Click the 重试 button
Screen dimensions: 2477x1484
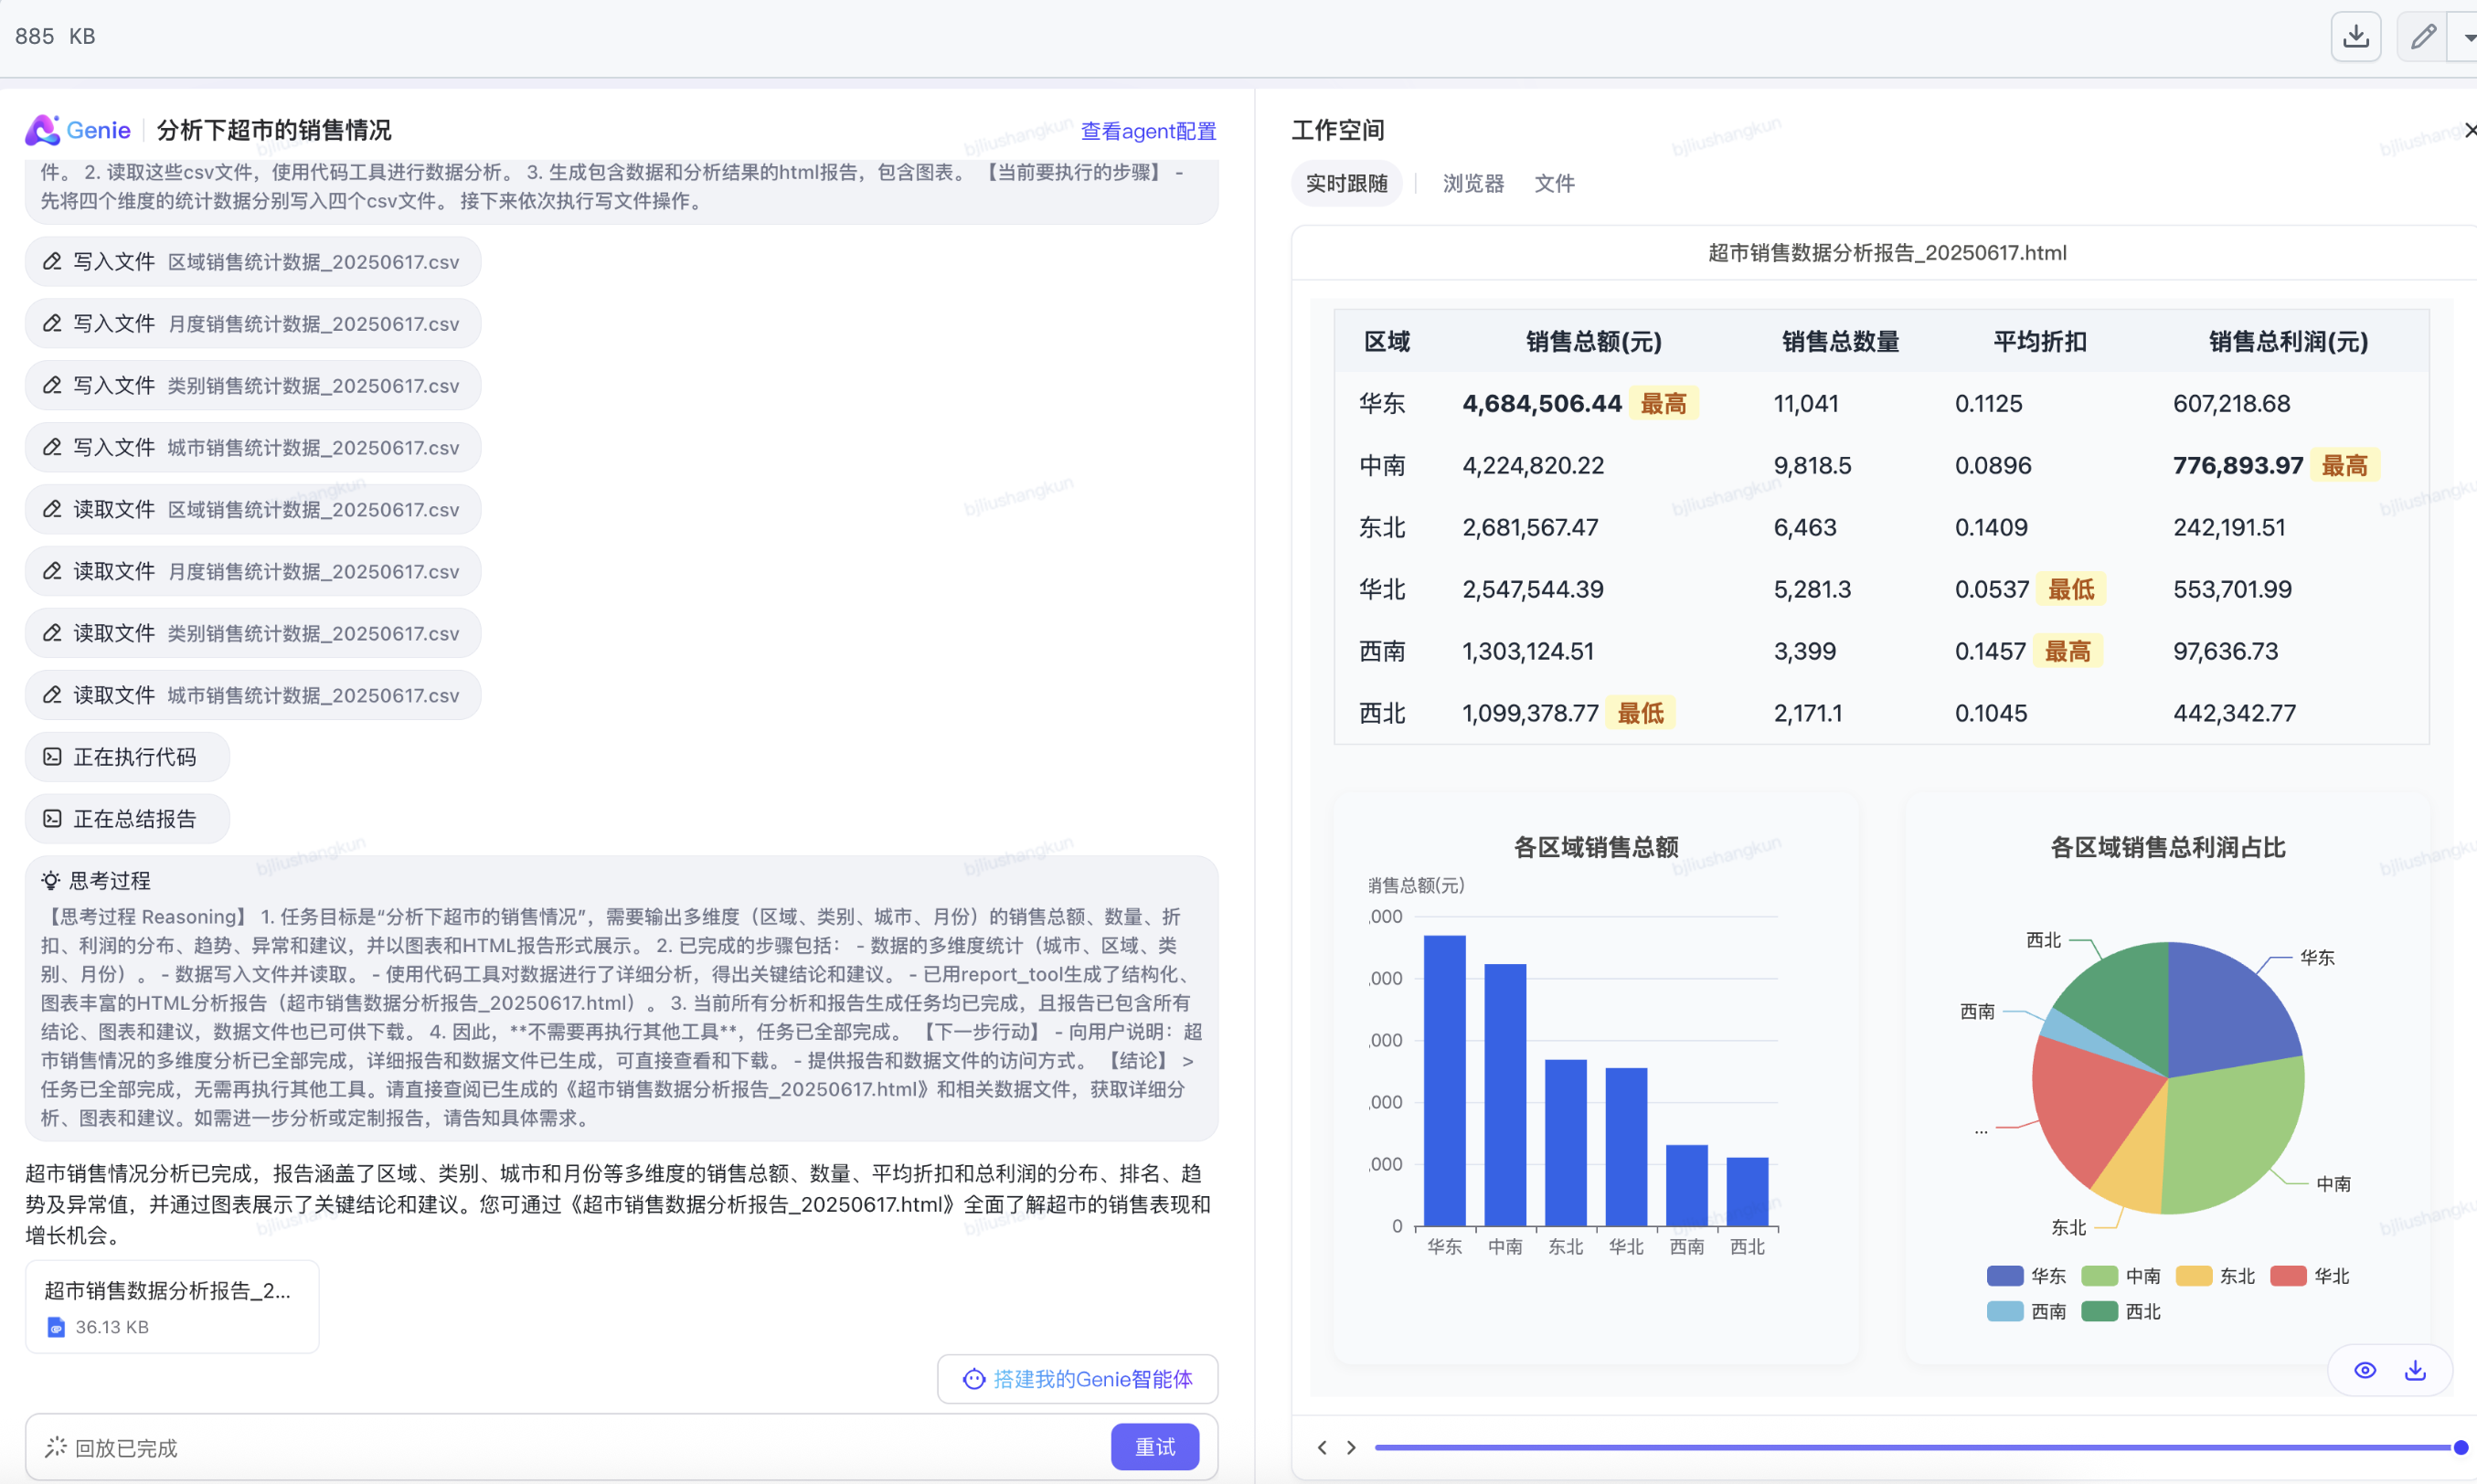[1155, 1447]
